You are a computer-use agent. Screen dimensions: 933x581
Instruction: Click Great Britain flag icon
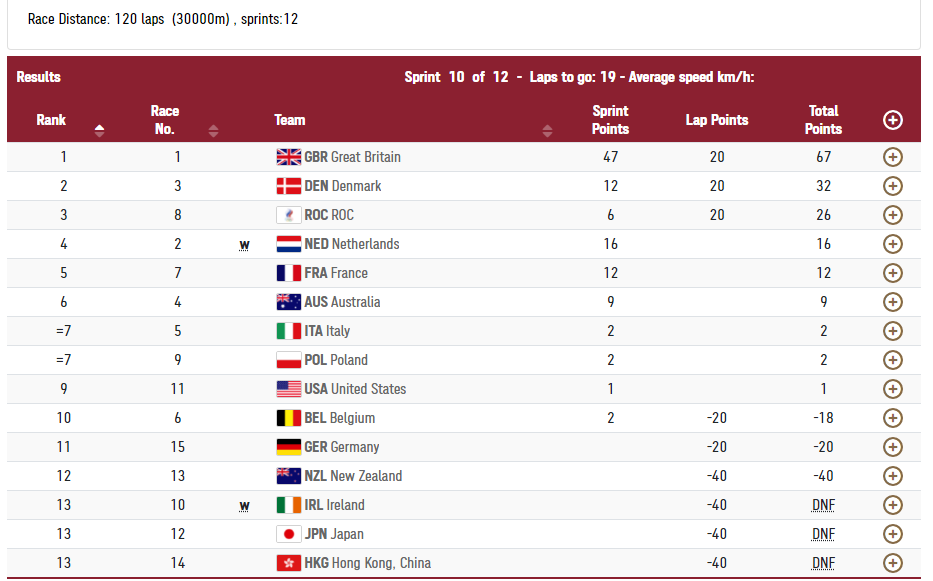point(288,157)
